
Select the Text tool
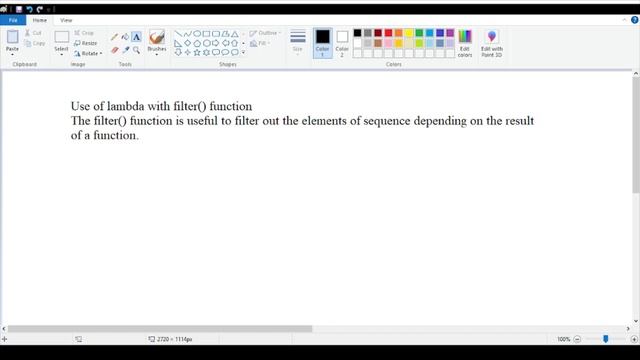tap(136, 37)
